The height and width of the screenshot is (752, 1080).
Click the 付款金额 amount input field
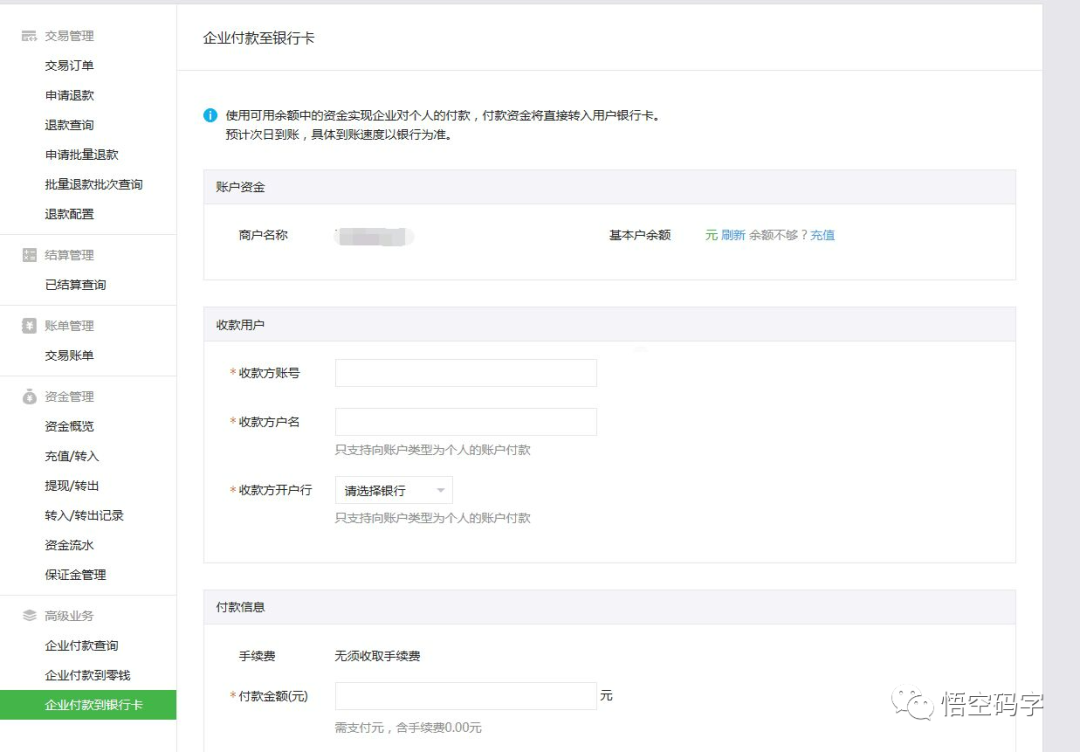coord(465,695)
